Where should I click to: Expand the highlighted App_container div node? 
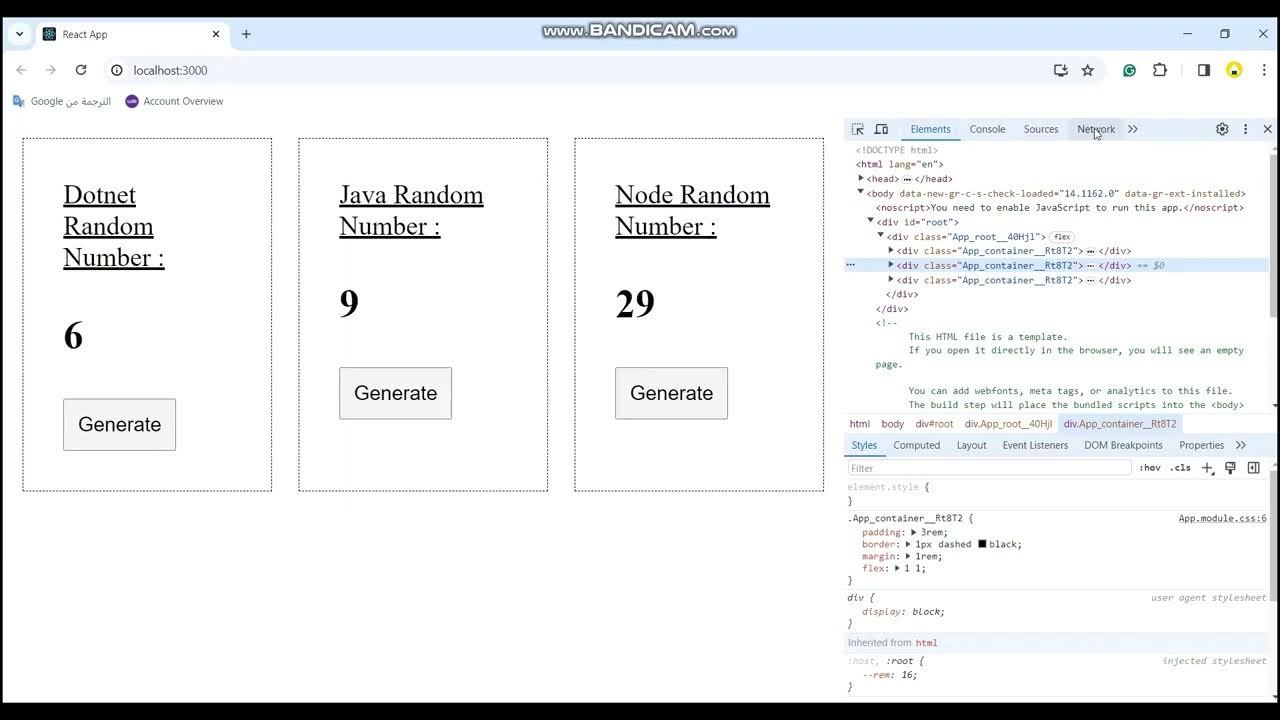tap(891, 265)
